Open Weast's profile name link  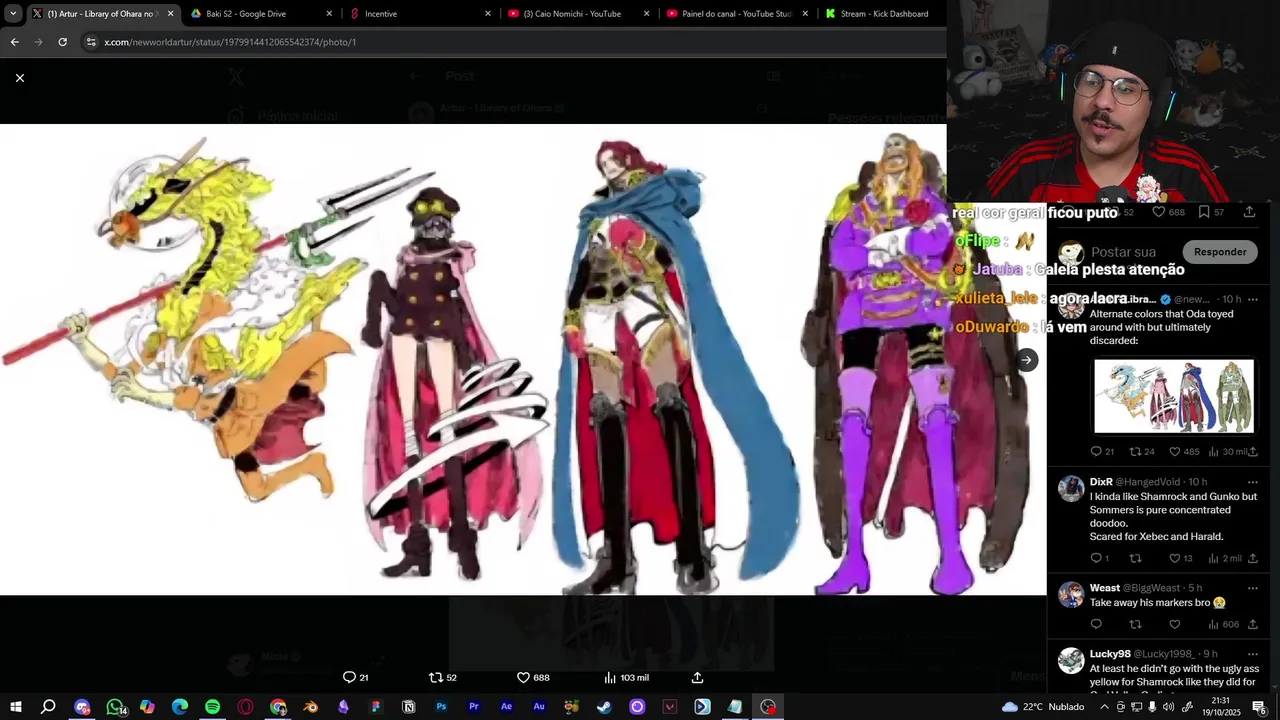(1105, 588)
